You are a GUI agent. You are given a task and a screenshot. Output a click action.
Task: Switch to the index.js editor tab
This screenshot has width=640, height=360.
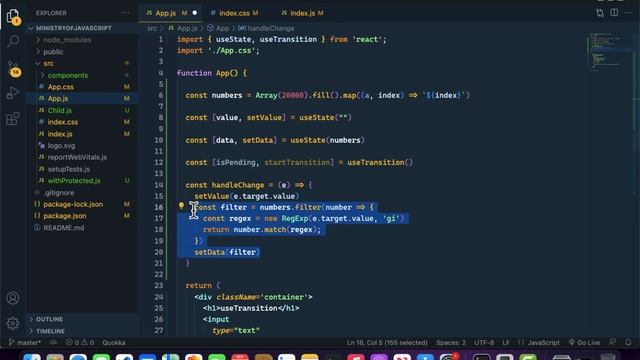pyautogui.click(x=302, y=13)
